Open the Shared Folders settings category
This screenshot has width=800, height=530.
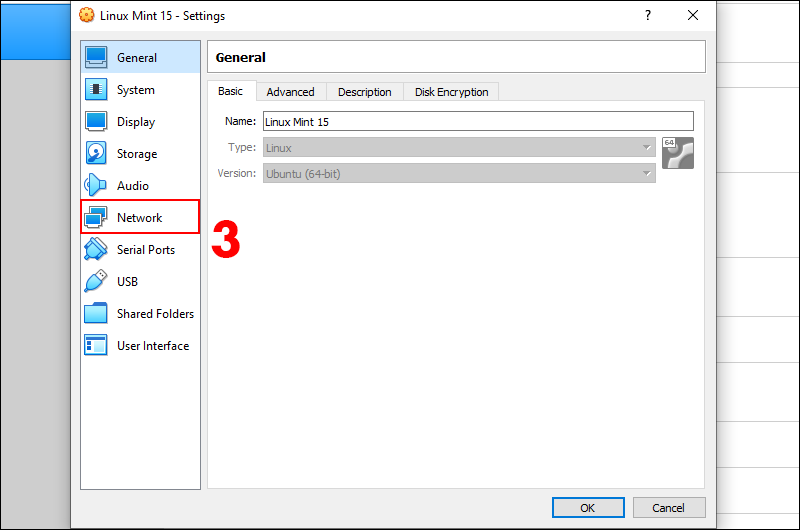coord(140,313)
